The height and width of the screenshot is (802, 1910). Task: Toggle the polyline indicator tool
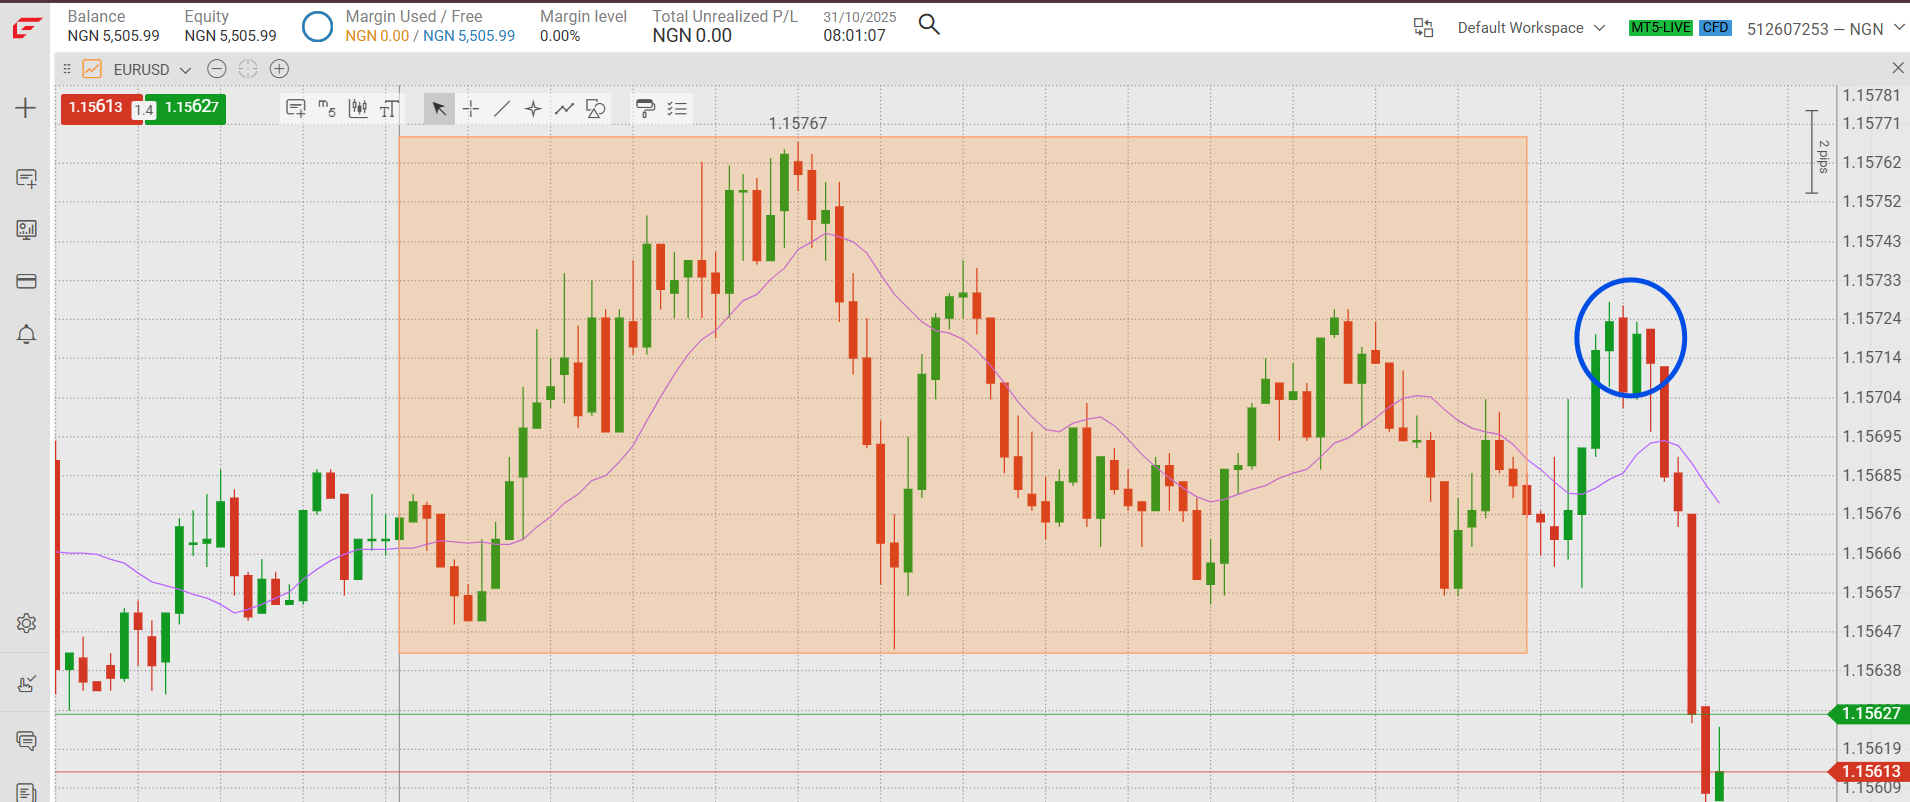[565, 109]
